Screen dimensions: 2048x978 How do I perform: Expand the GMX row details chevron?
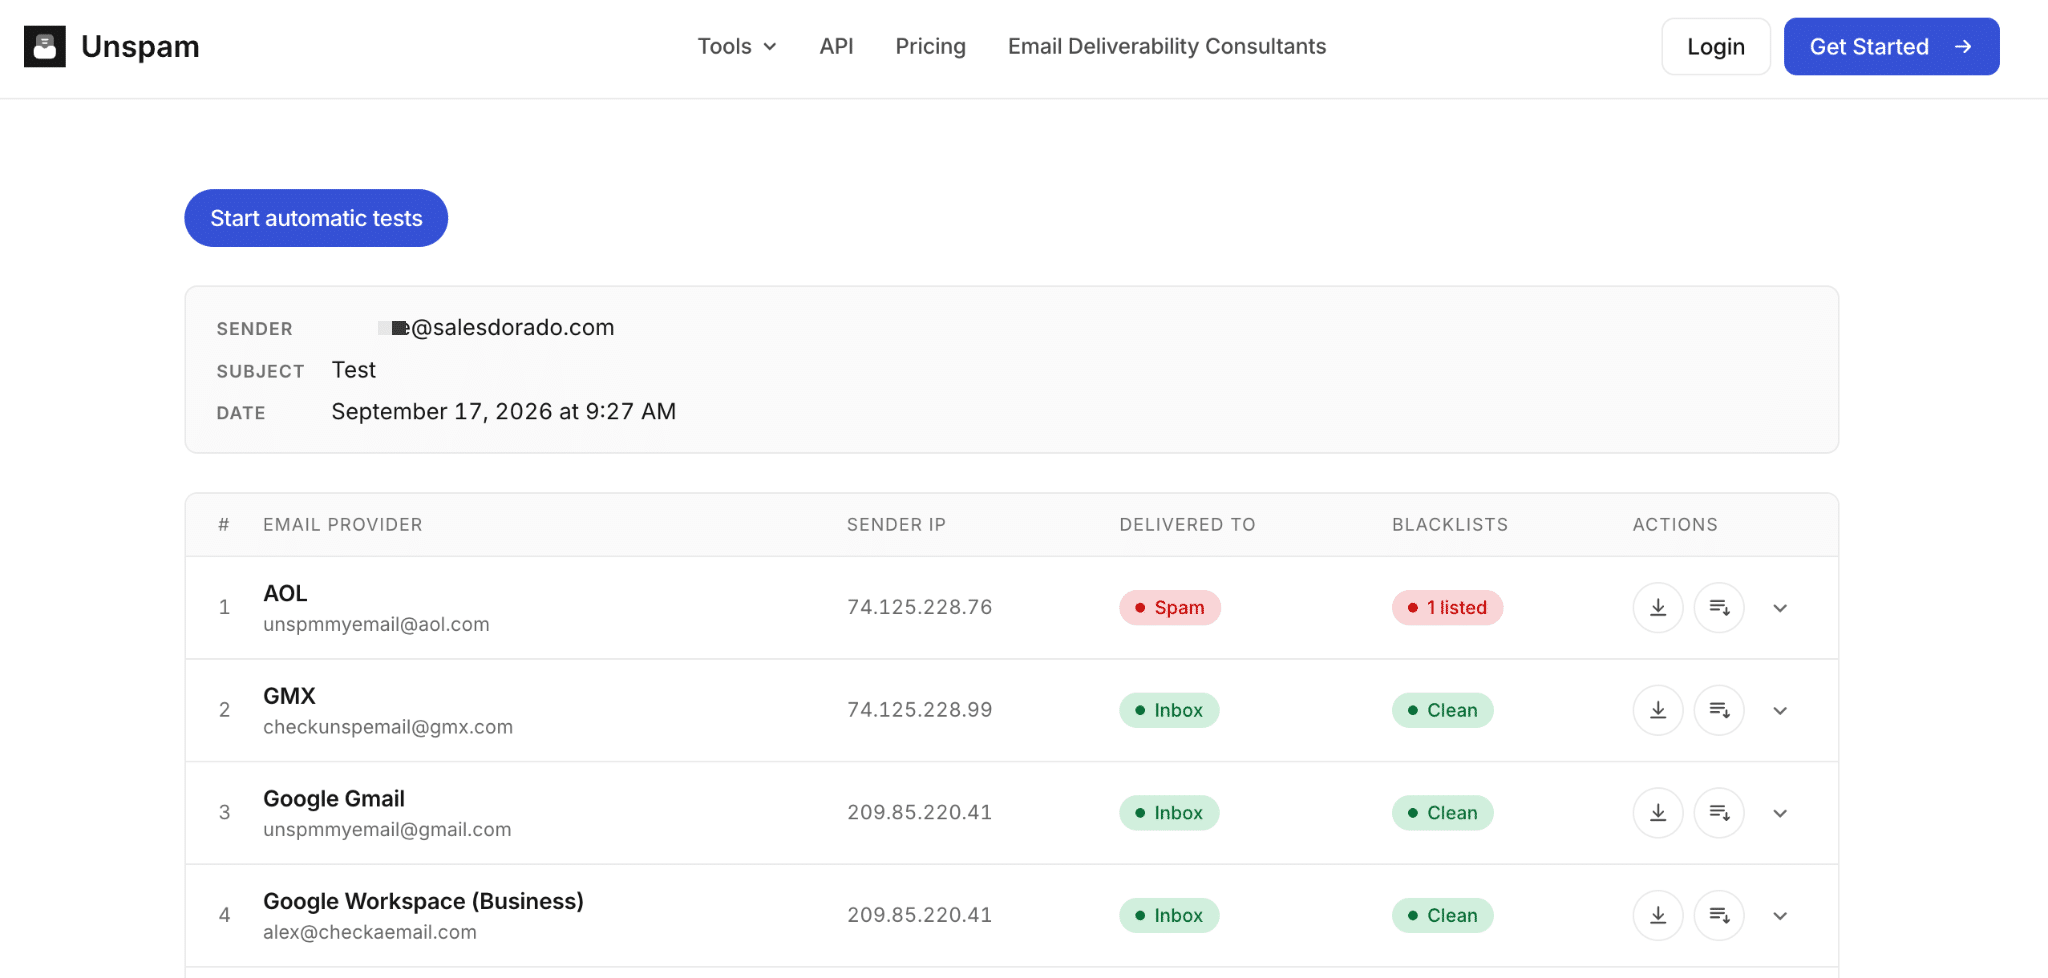(1780, 711)
